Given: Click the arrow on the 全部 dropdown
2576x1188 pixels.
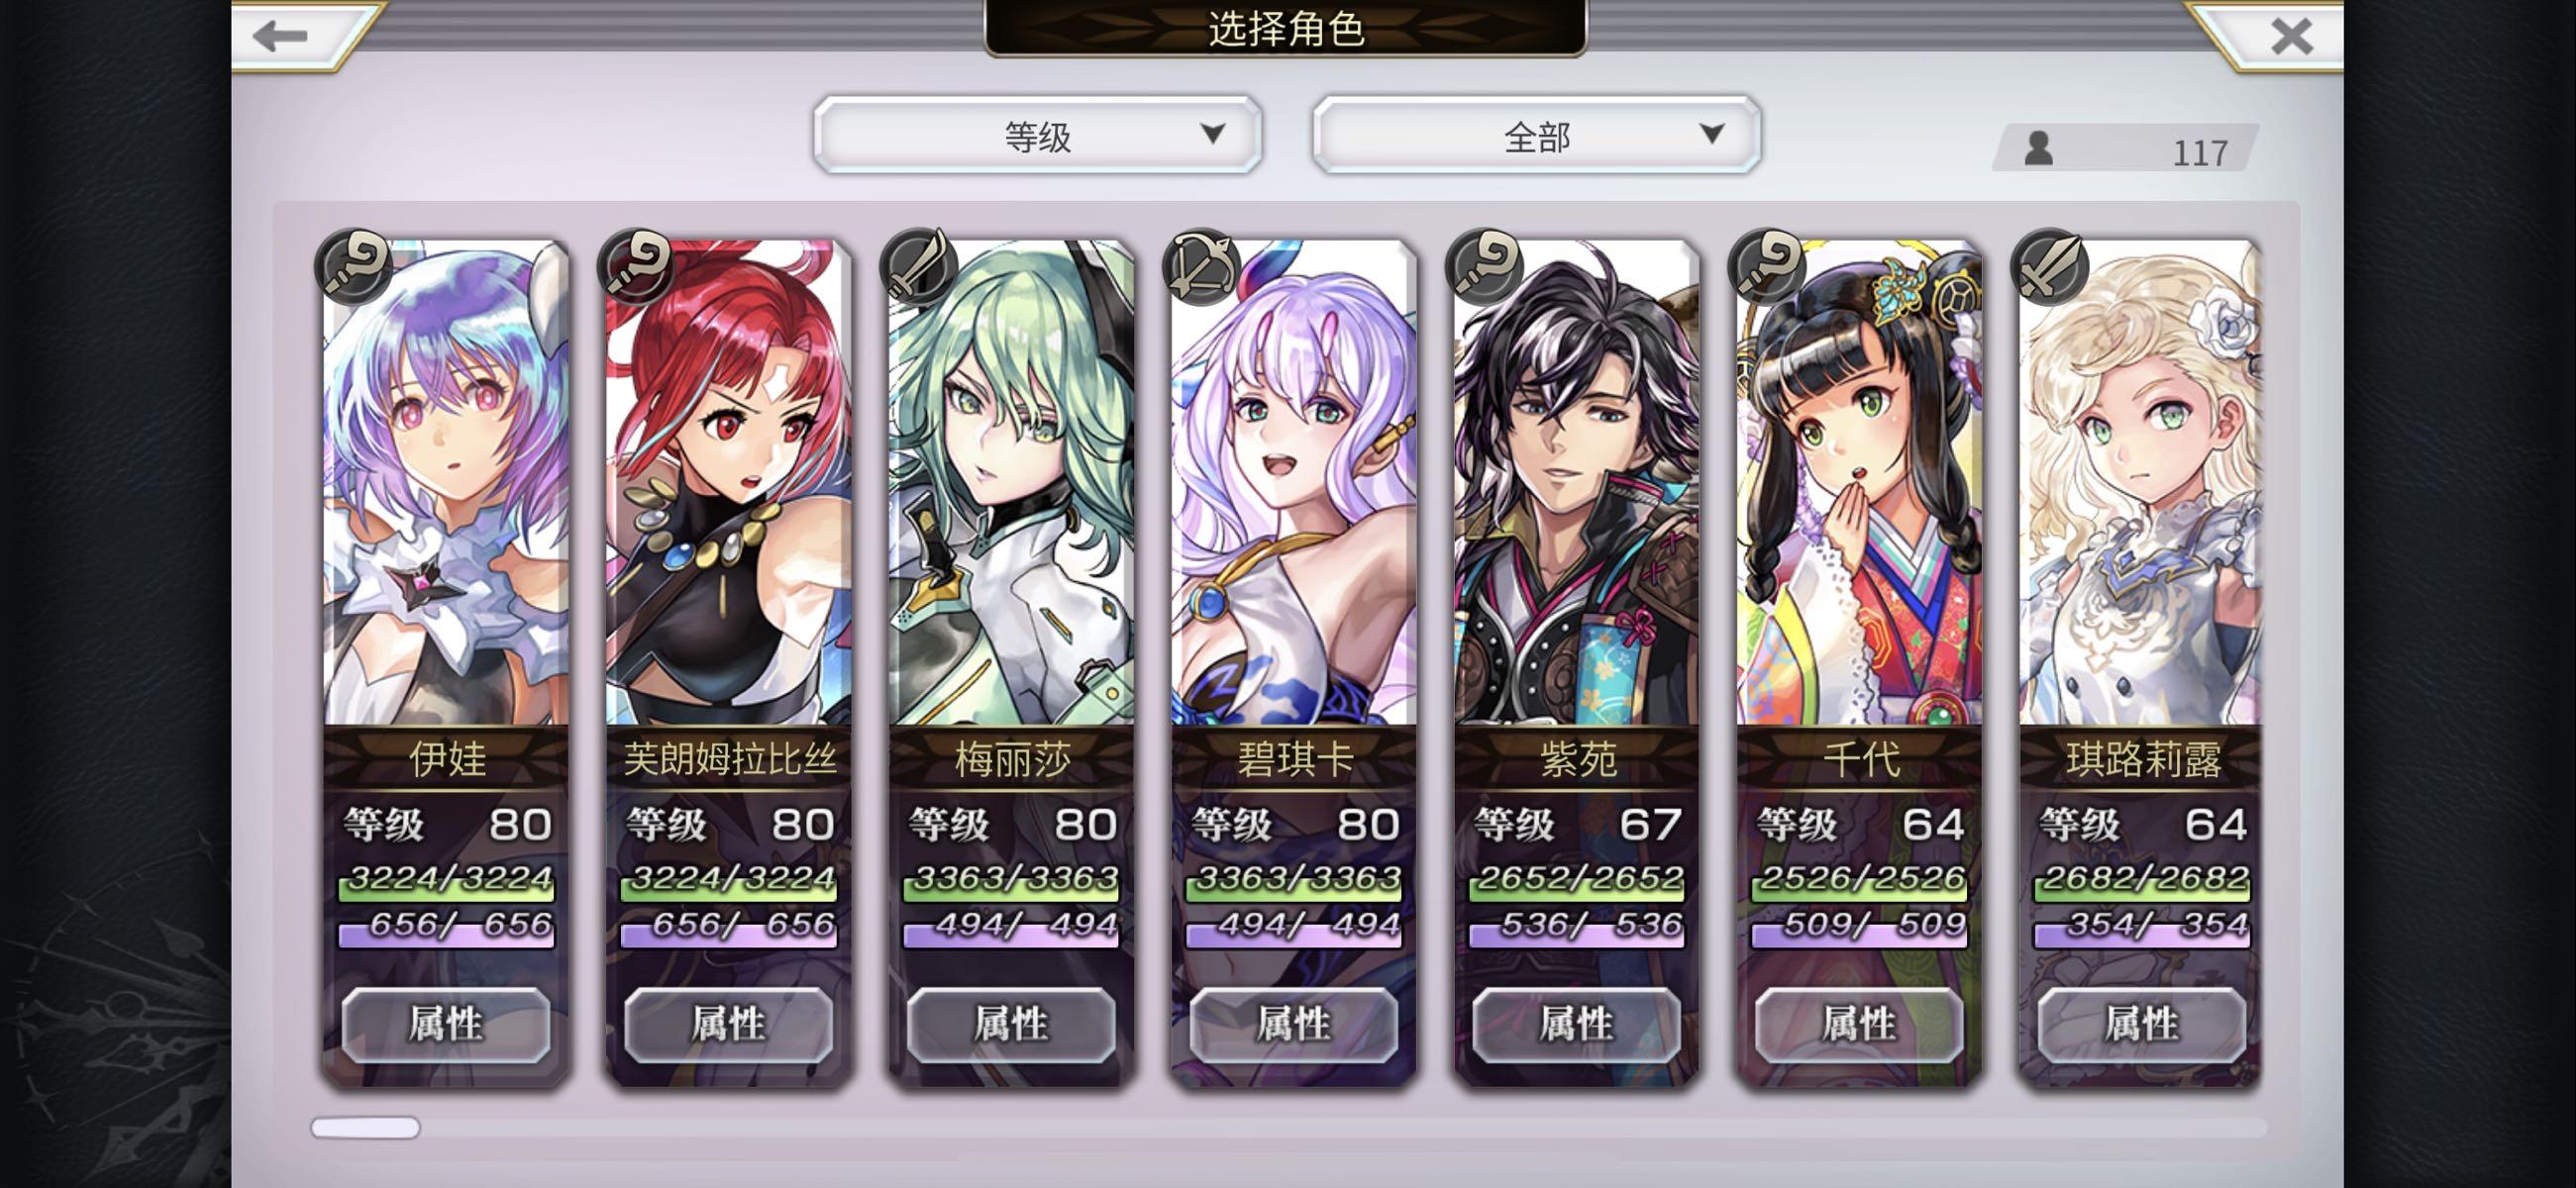Looking at the screenshot, I should pyautogui.click(x=1711, y=133).
